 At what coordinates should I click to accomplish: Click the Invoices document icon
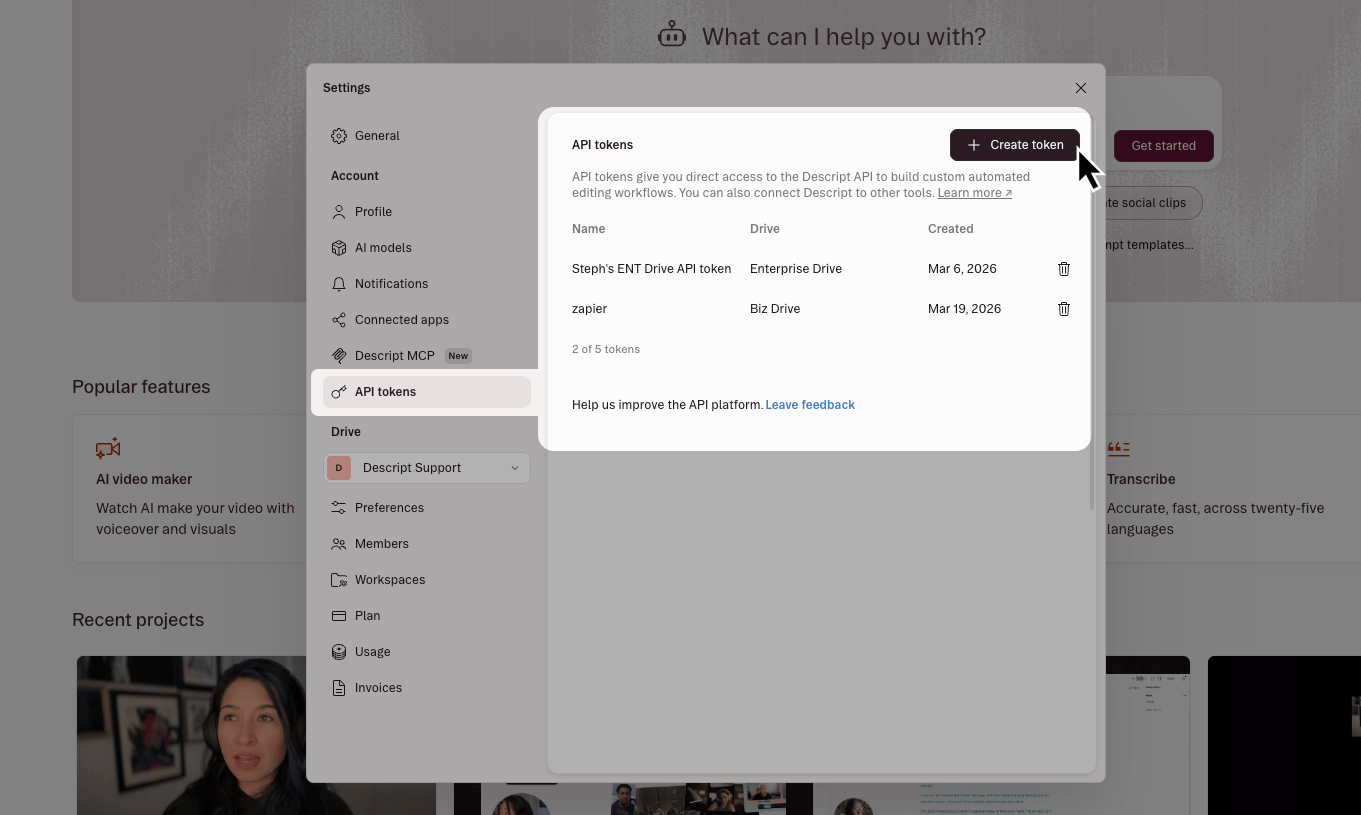339,688
